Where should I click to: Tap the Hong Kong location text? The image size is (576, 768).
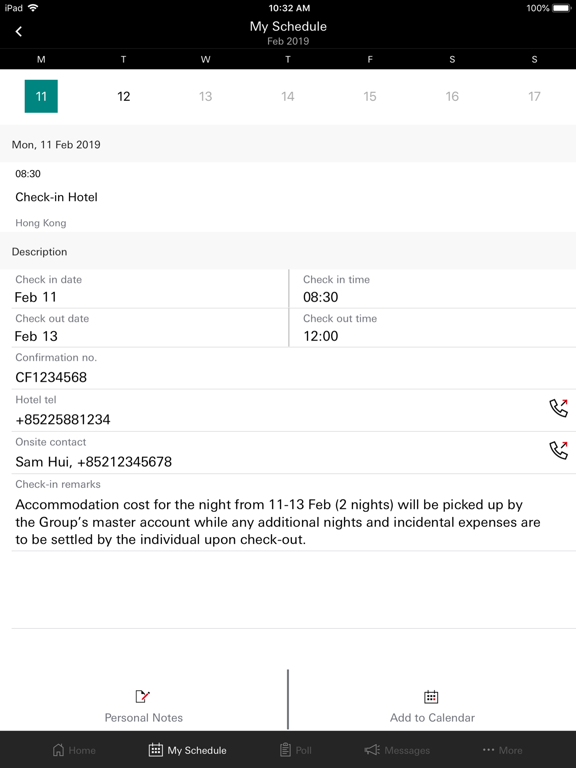coord(41,223)
